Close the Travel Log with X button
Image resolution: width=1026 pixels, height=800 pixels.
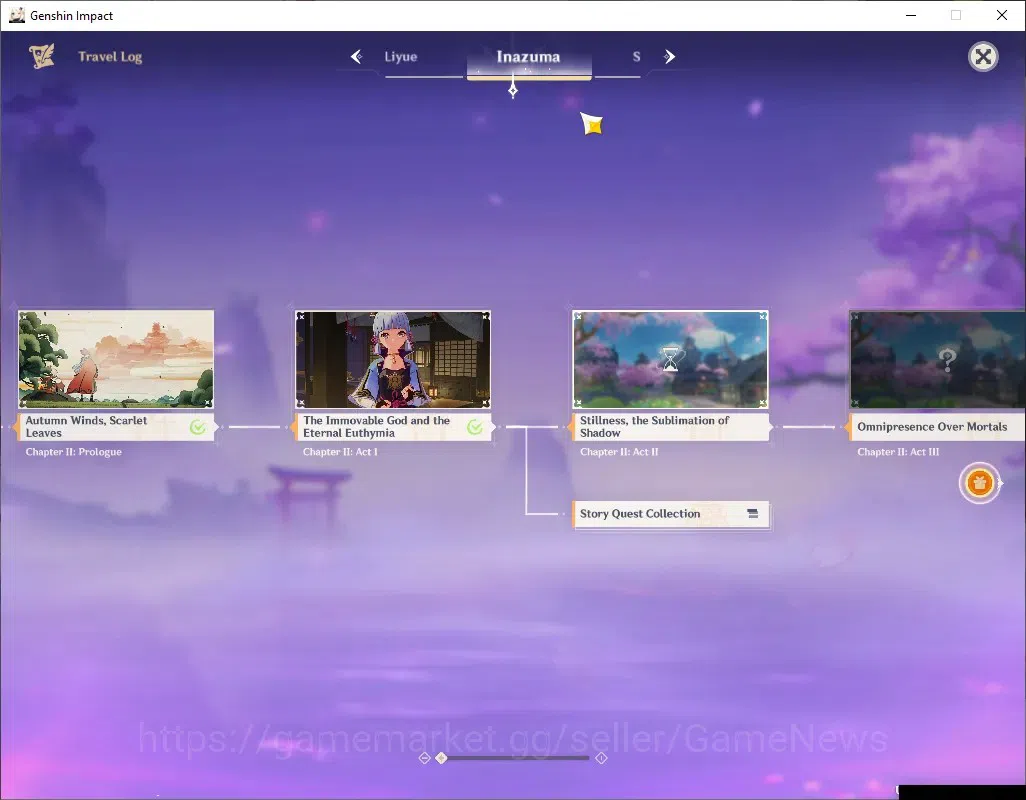pyautogui.click(x=983, y=57)
